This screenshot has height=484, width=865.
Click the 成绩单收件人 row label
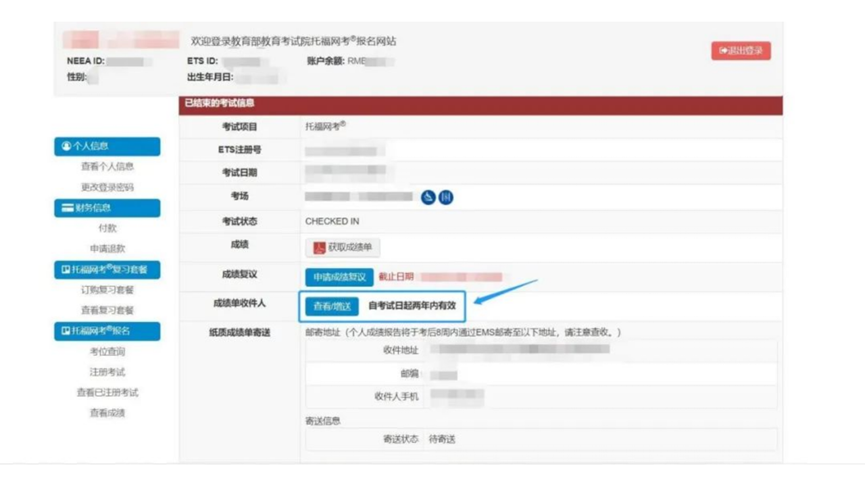(x=239, y=303)
